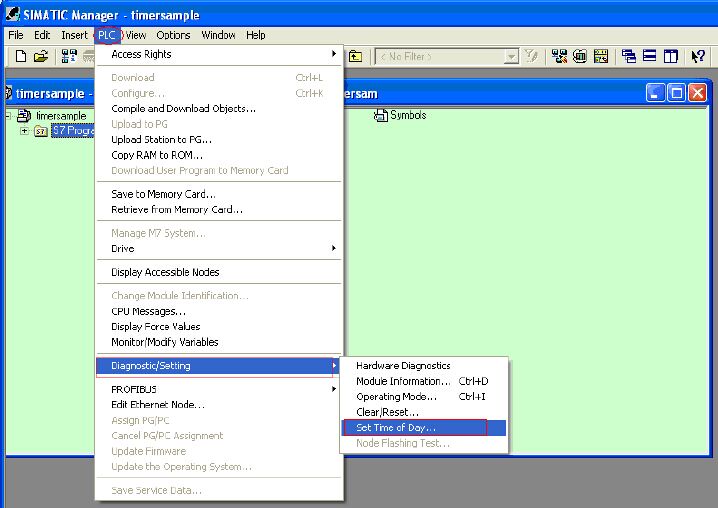
Task: Collapse the timersample tree node
Action: (x=8, y=115)
